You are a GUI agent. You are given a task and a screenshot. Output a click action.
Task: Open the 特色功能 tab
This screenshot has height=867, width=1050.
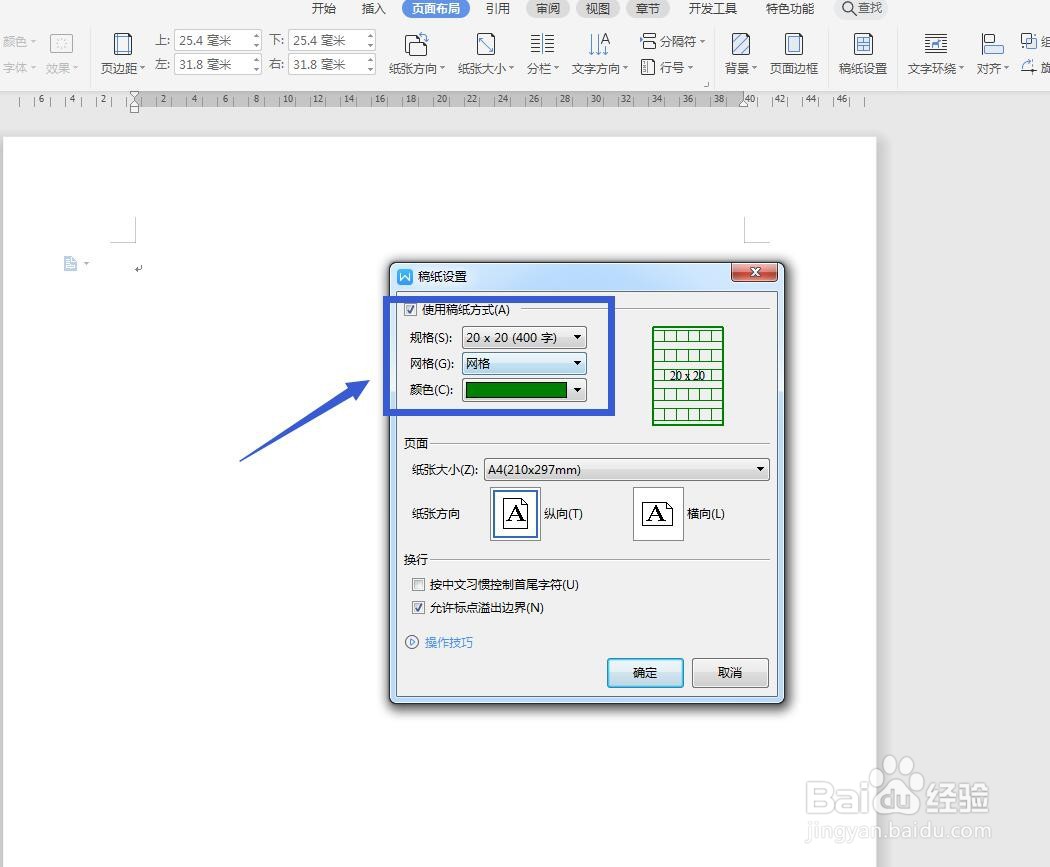[790, 8]
